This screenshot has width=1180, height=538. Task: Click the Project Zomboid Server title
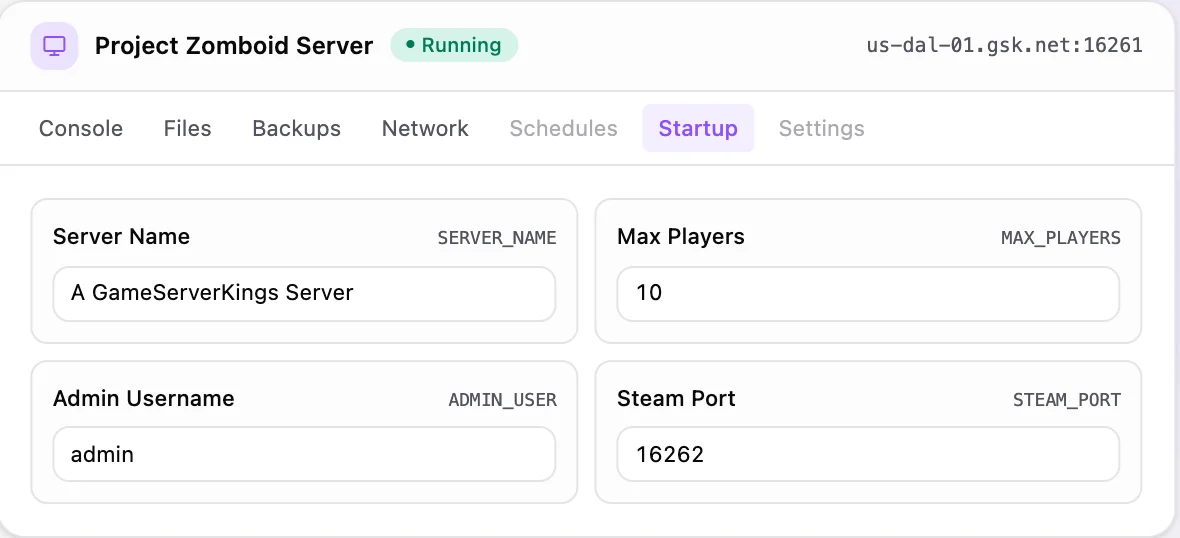pyautogui.click(x=234, y=46)
